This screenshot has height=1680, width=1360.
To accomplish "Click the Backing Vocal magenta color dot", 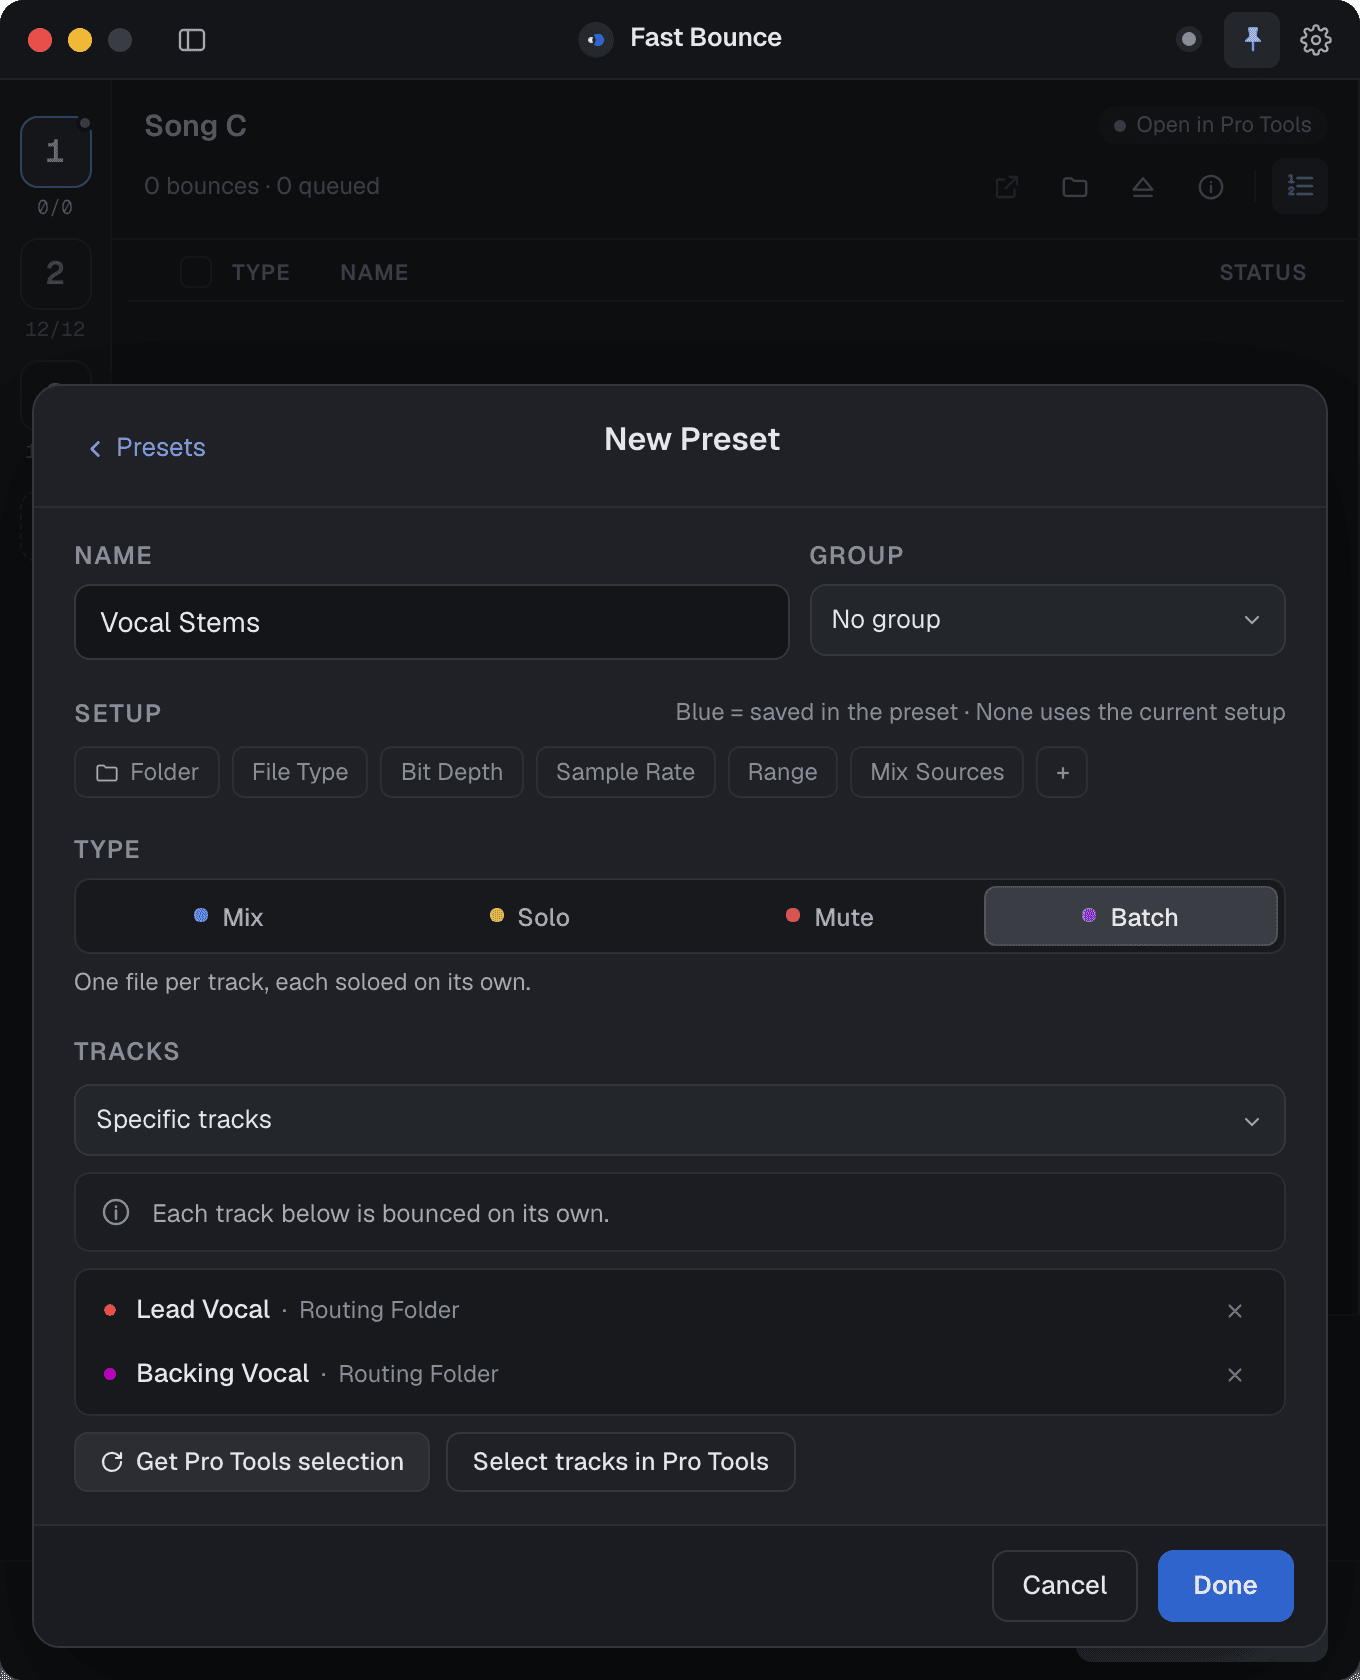I will [x=110, y=1374].
